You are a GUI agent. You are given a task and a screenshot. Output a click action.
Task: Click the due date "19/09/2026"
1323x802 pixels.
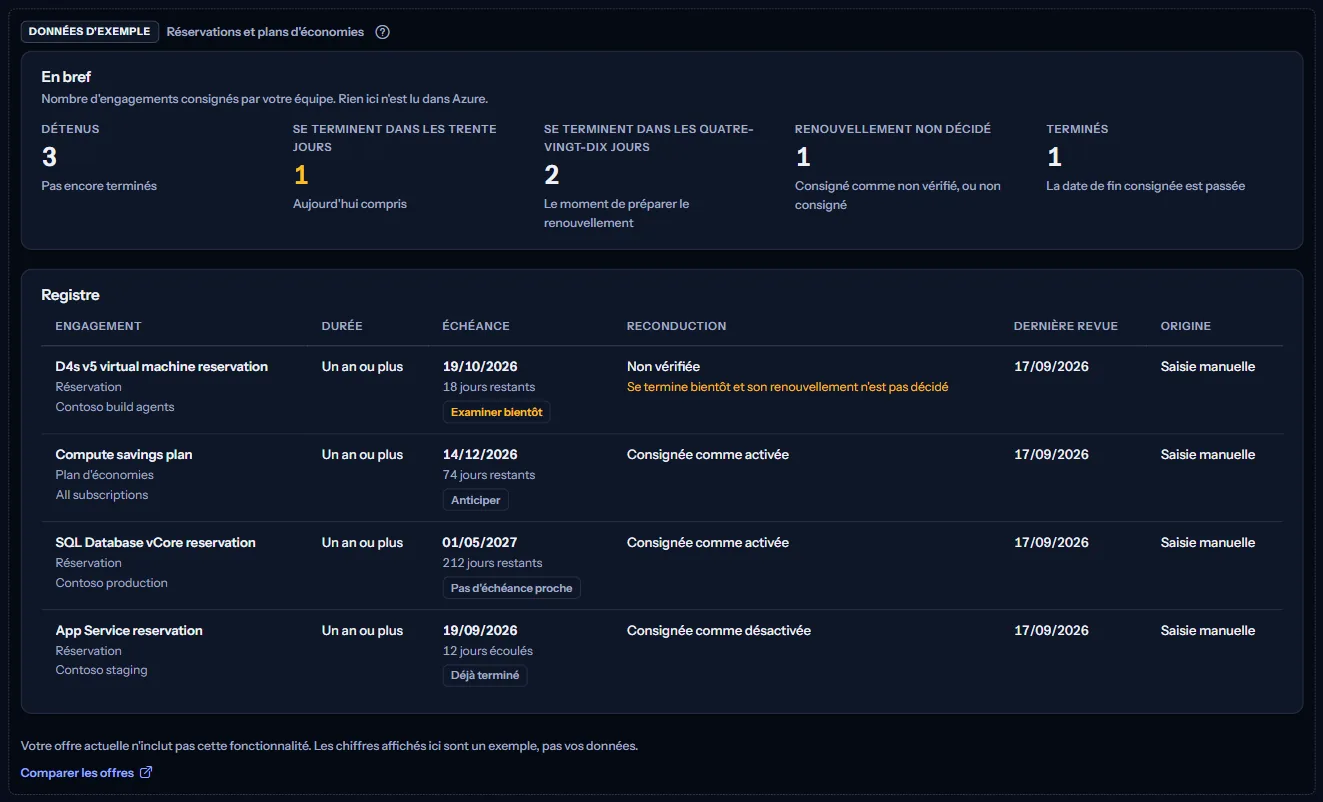click(480, 631)
